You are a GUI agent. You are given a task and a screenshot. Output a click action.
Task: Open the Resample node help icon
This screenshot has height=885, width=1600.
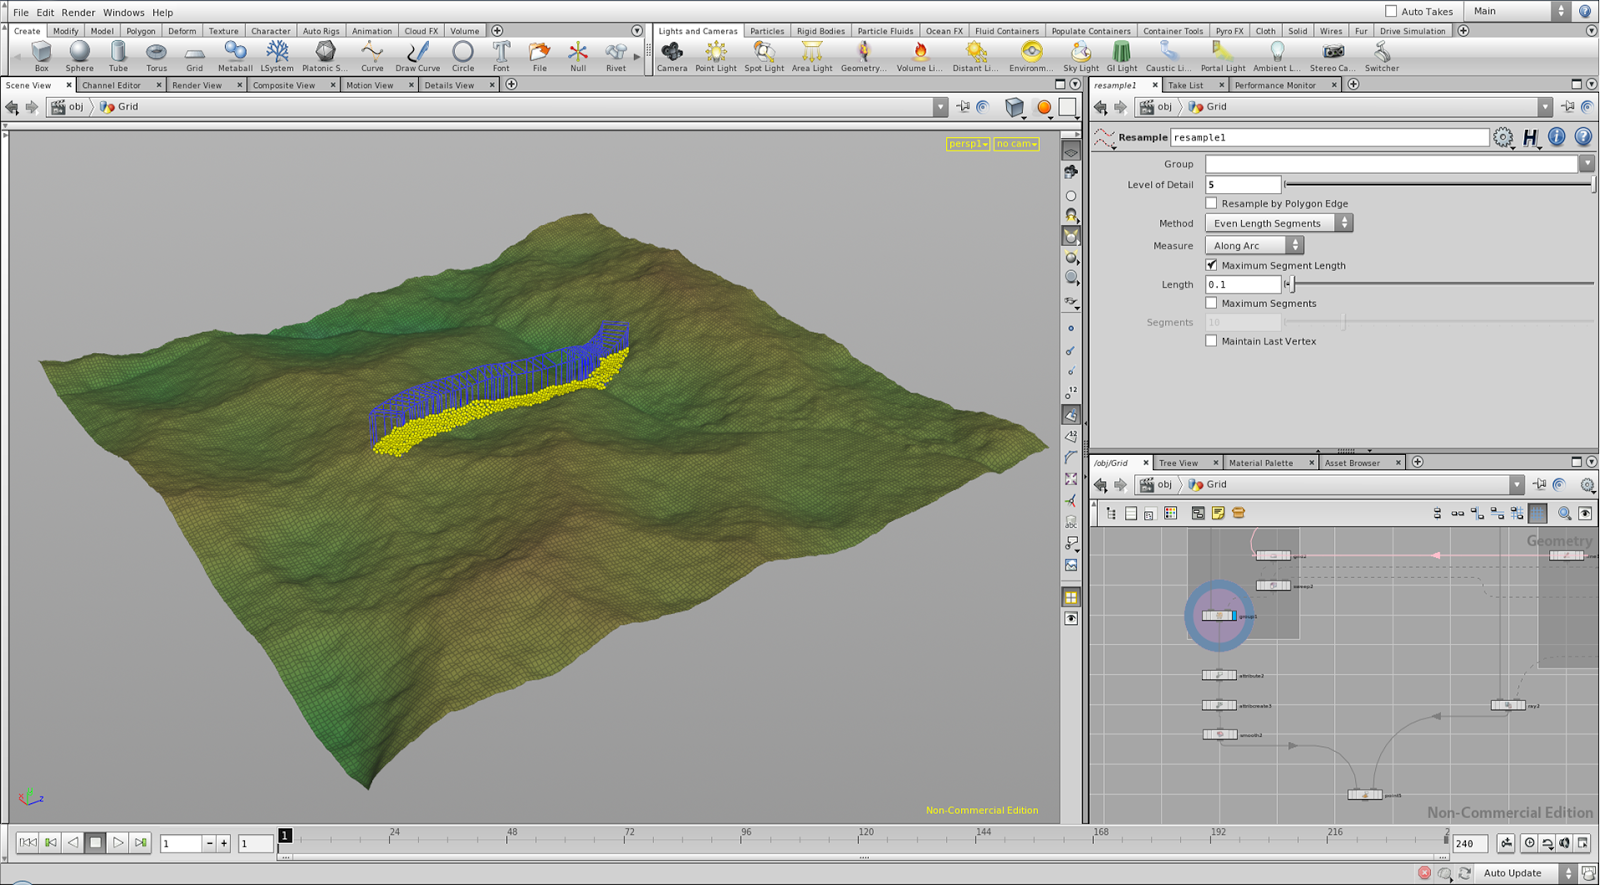point(1583,137)
